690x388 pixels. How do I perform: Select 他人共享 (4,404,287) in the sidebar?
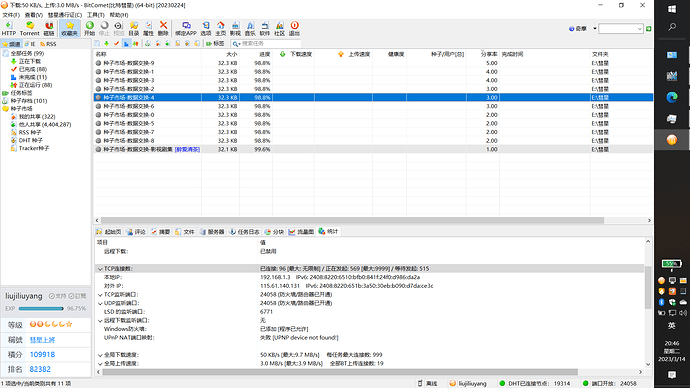pyautogui.click(x=45, y=124)
